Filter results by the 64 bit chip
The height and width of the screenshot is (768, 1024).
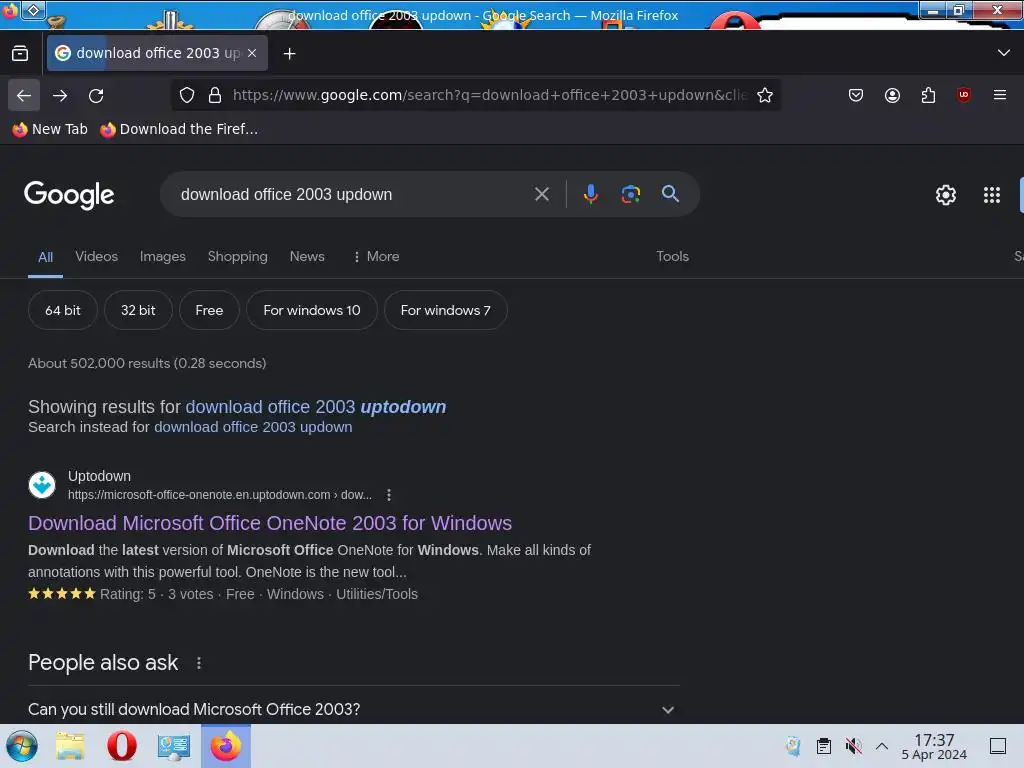click(63, 310)
